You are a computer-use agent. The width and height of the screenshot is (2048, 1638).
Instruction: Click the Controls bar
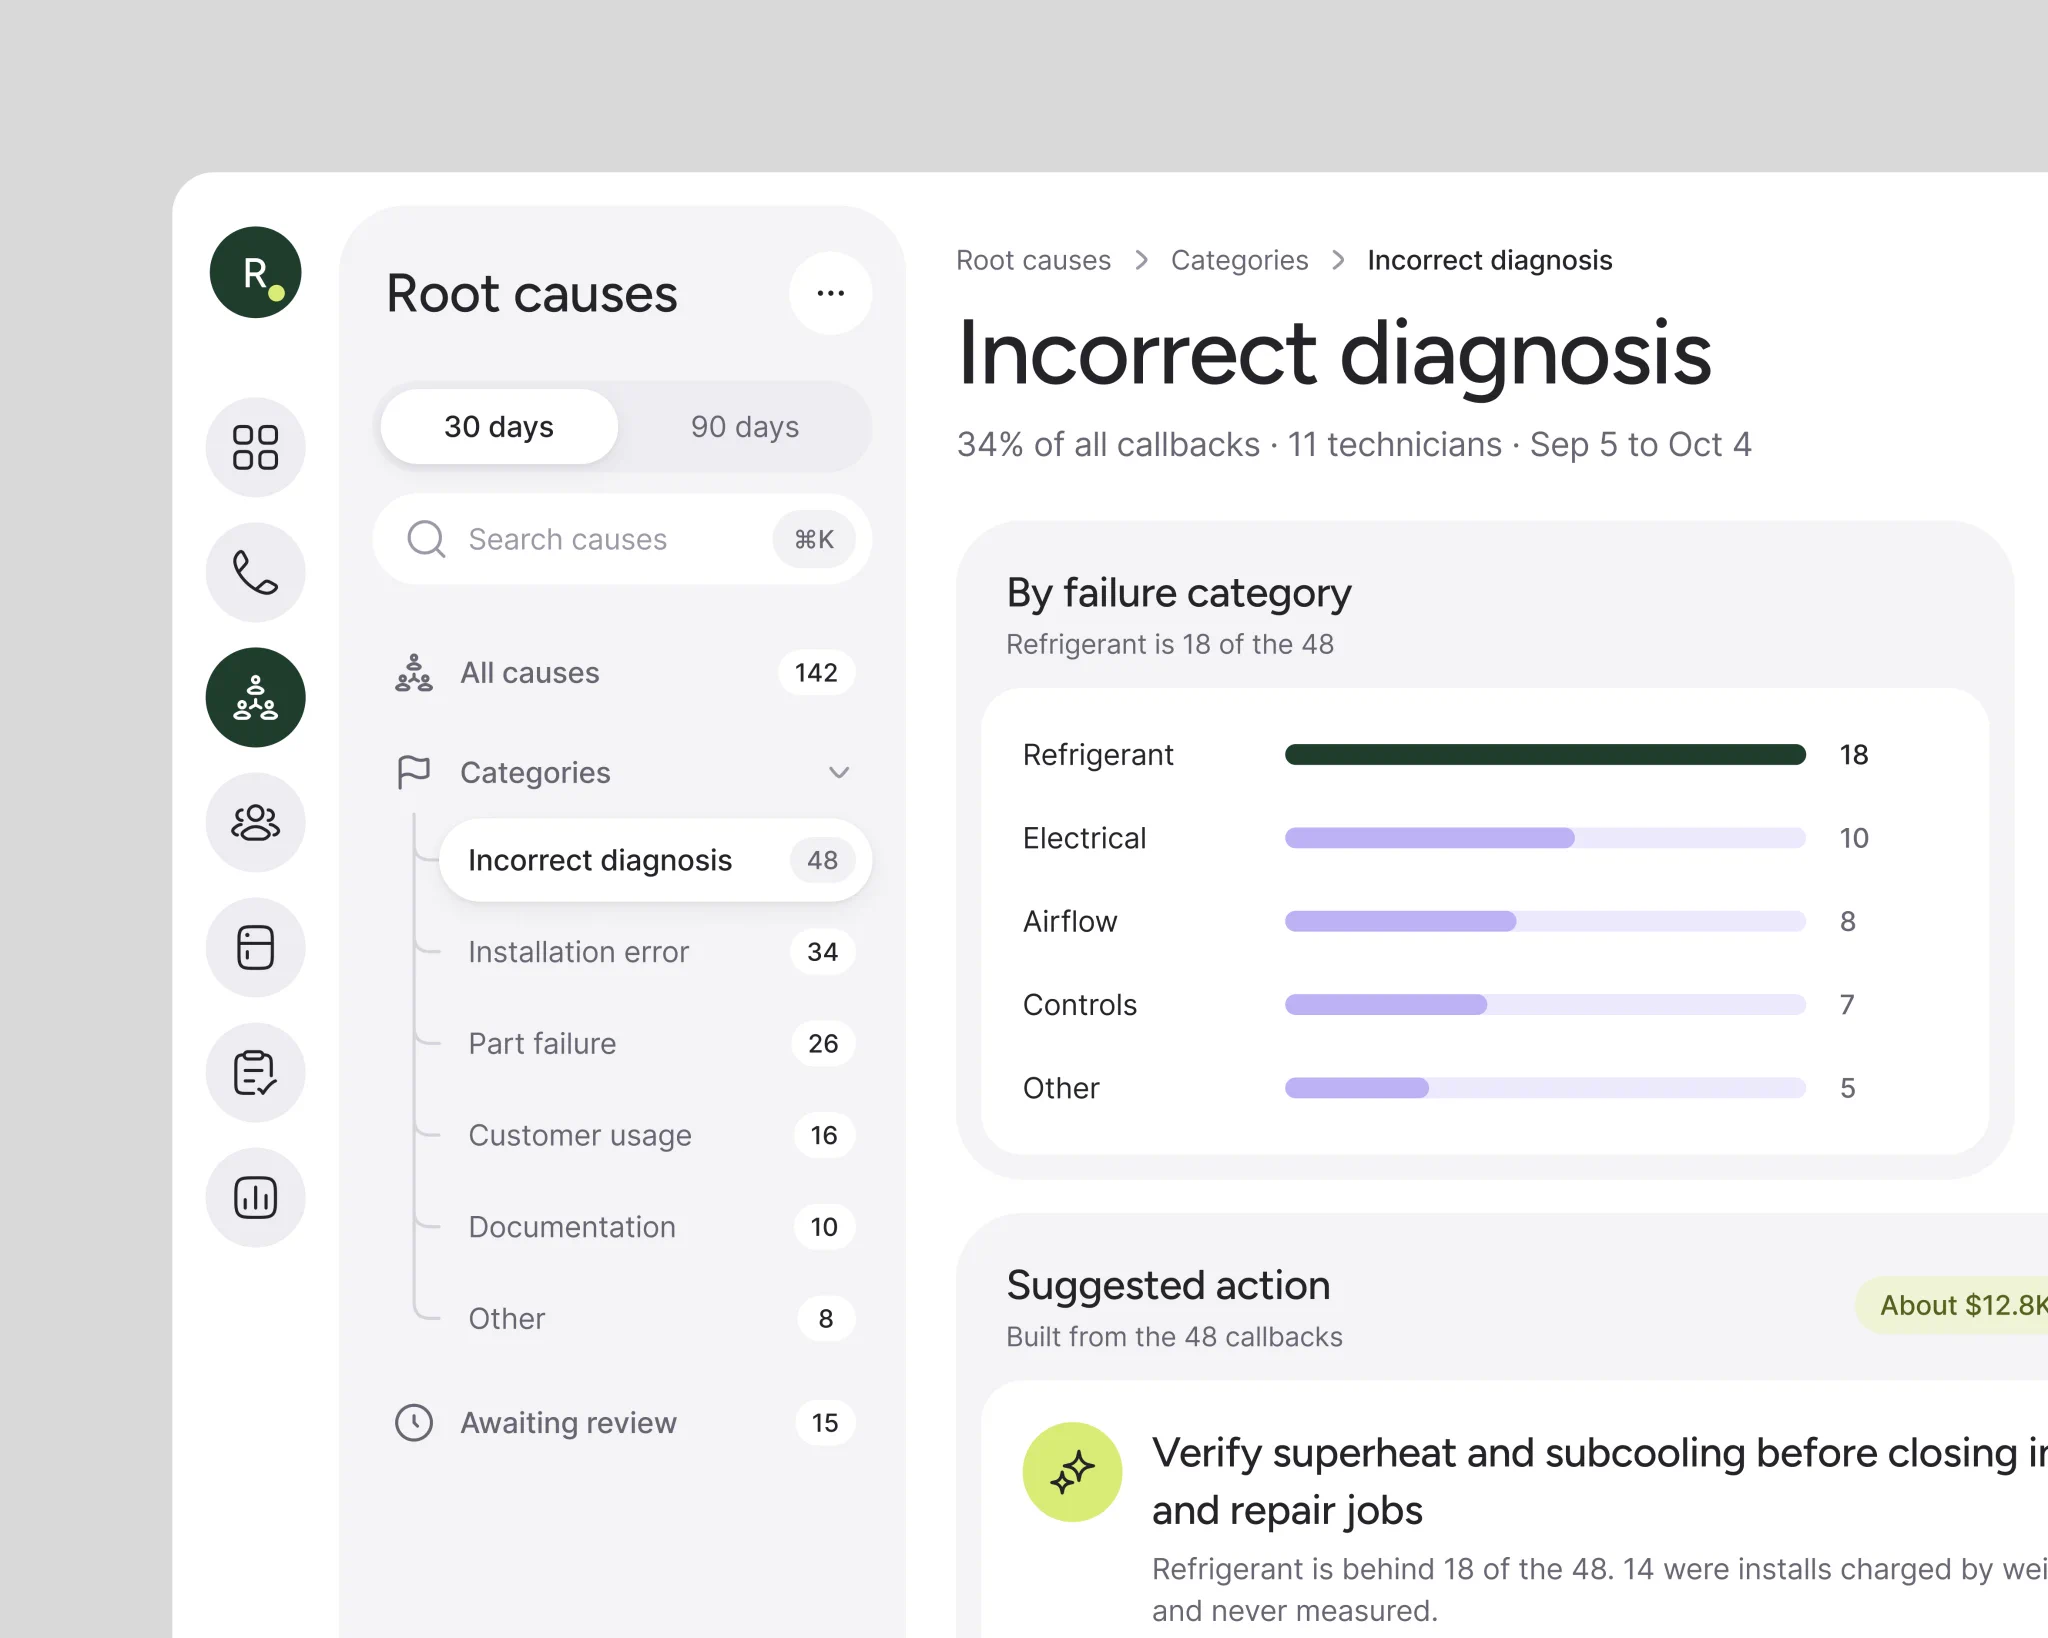point(1545,1004)
